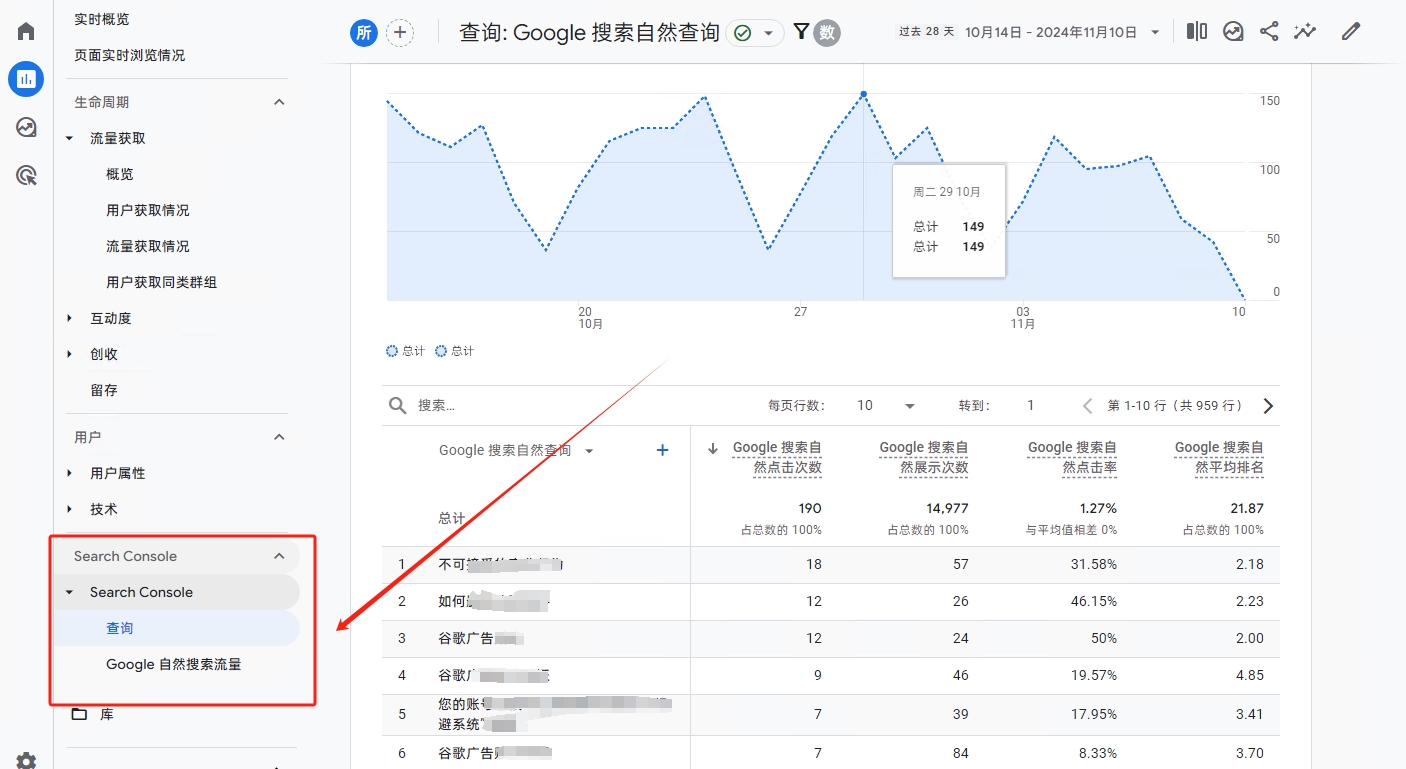
Task: Open the insights chart icon in header
Action: pos(1233,32)
